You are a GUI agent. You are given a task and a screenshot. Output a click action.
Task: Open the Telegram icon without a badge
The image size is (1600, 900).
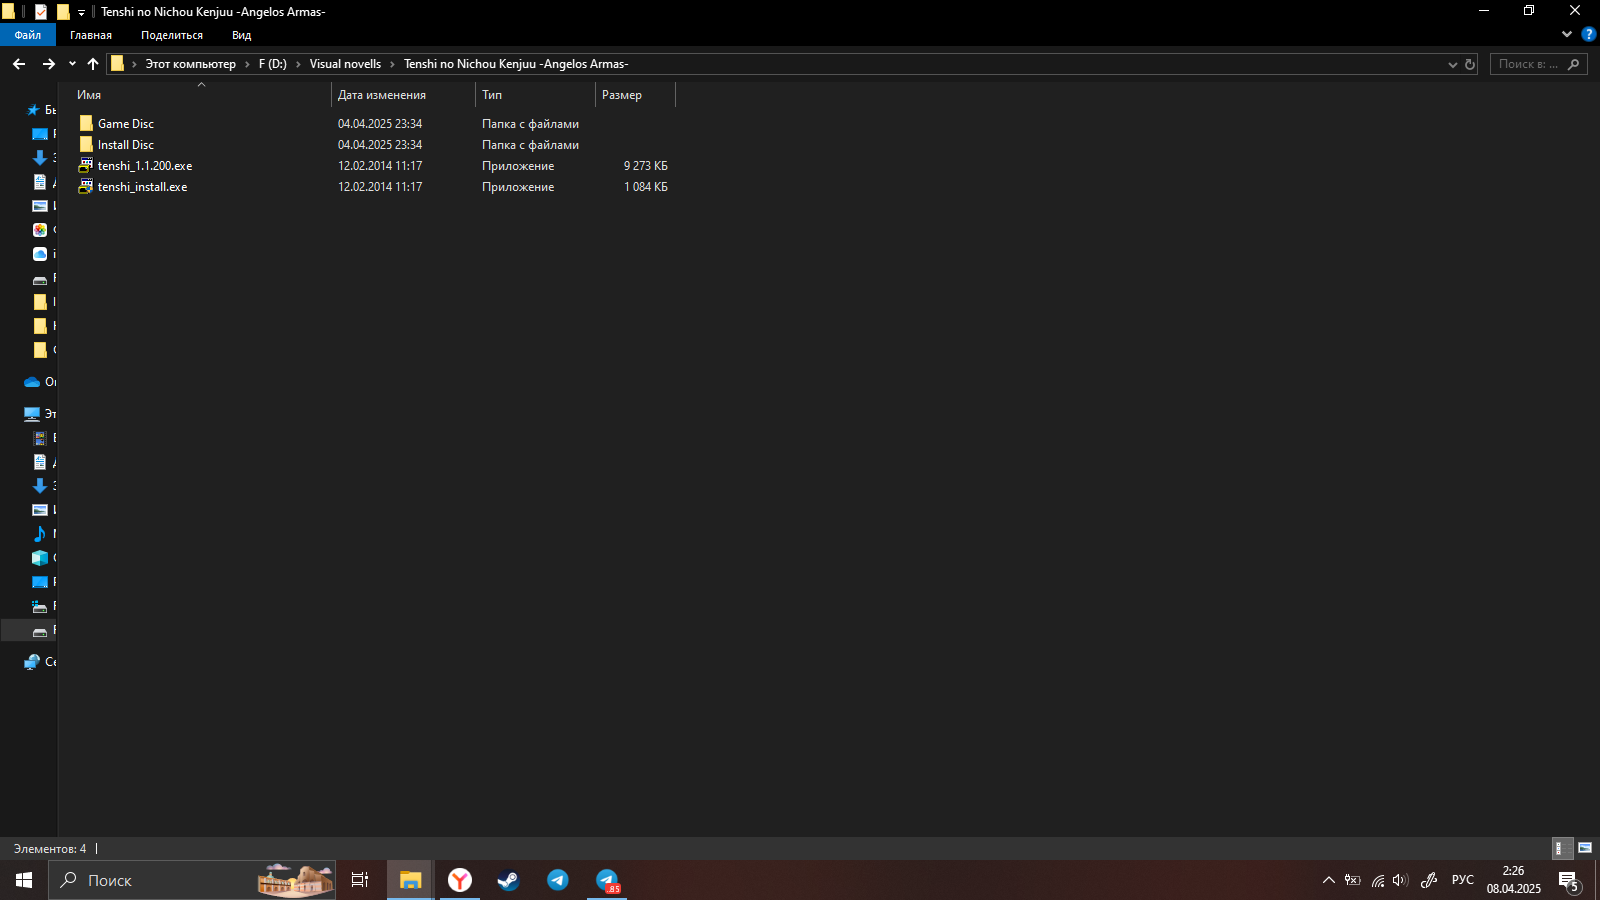[558, 880]
